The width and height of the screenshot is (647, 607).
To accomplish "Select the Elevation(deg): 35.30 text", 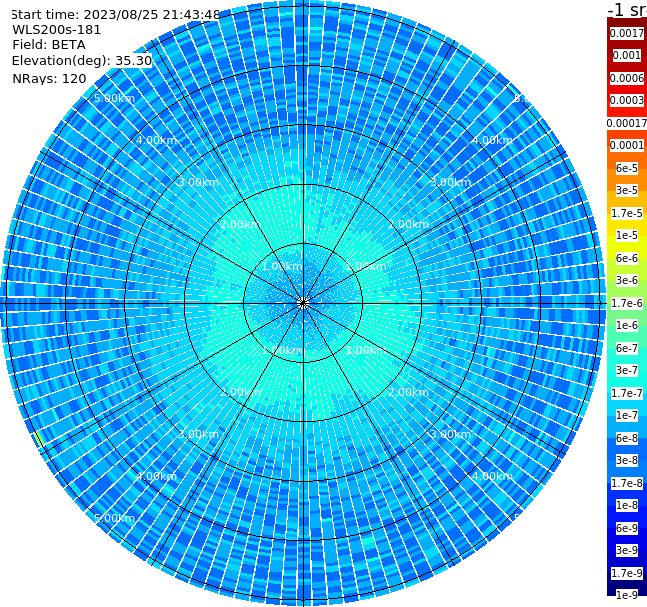I will click(82, 61).
